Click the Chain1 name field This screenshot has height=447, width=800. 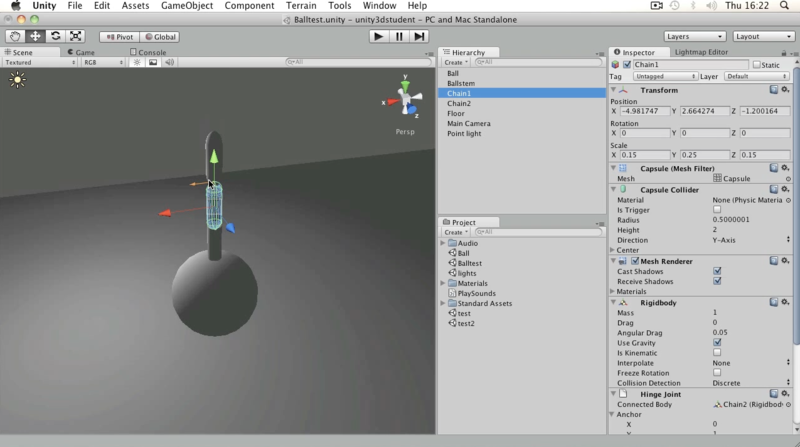691,65
